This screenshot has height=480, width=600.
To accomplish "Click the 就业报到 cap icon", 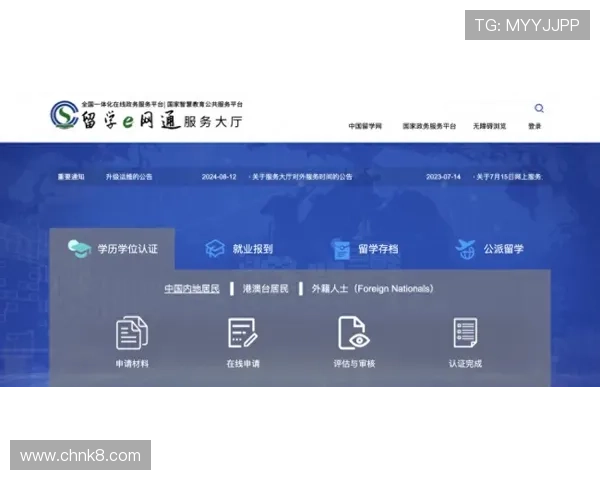I will (215, 249).
